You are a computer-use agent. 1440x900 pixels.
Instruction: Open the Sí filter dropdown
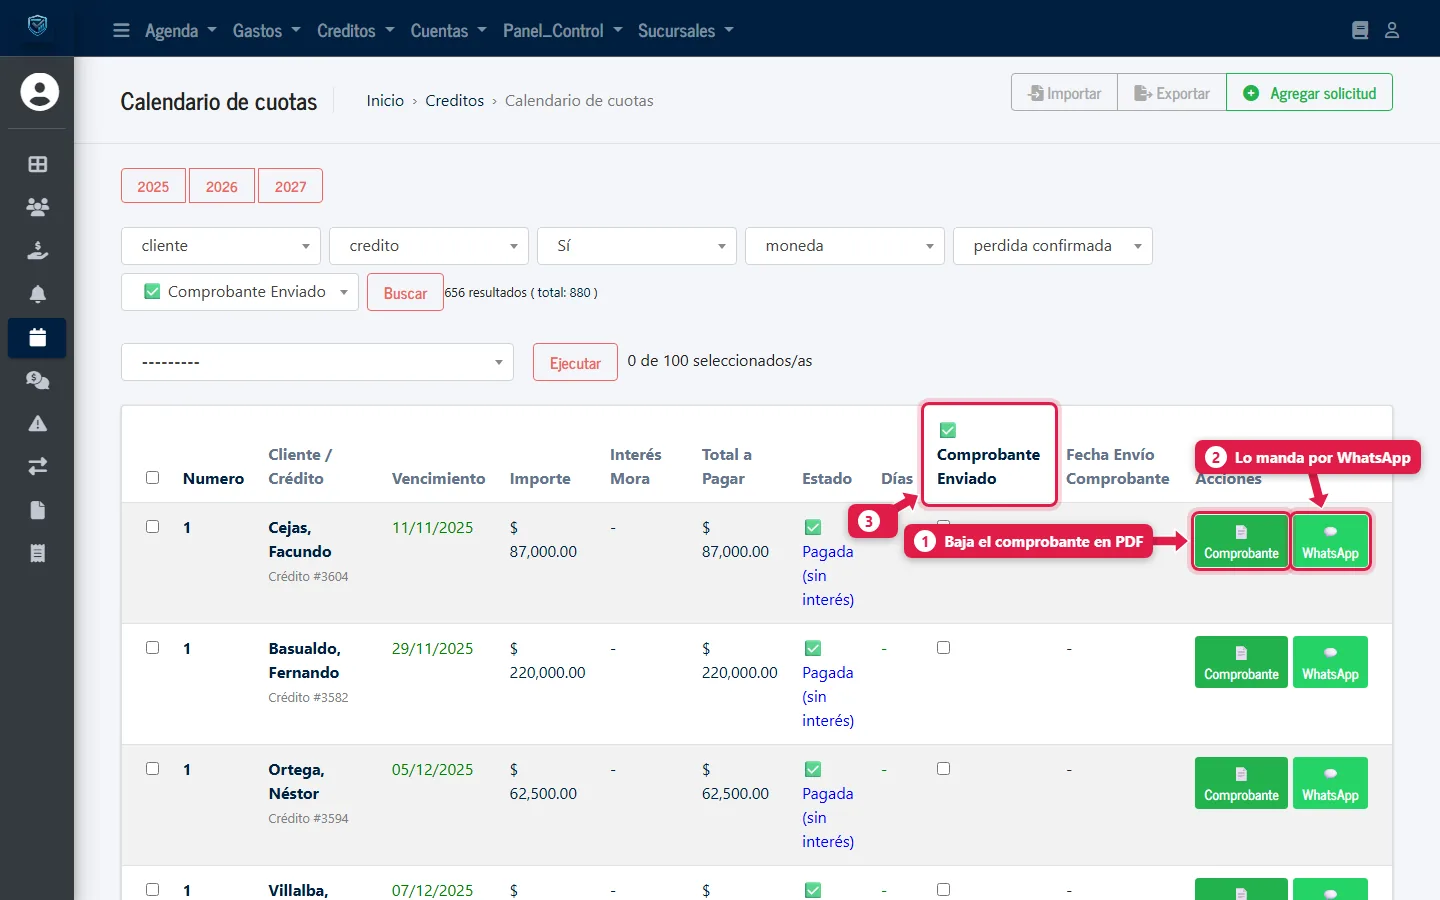point(637,246)
